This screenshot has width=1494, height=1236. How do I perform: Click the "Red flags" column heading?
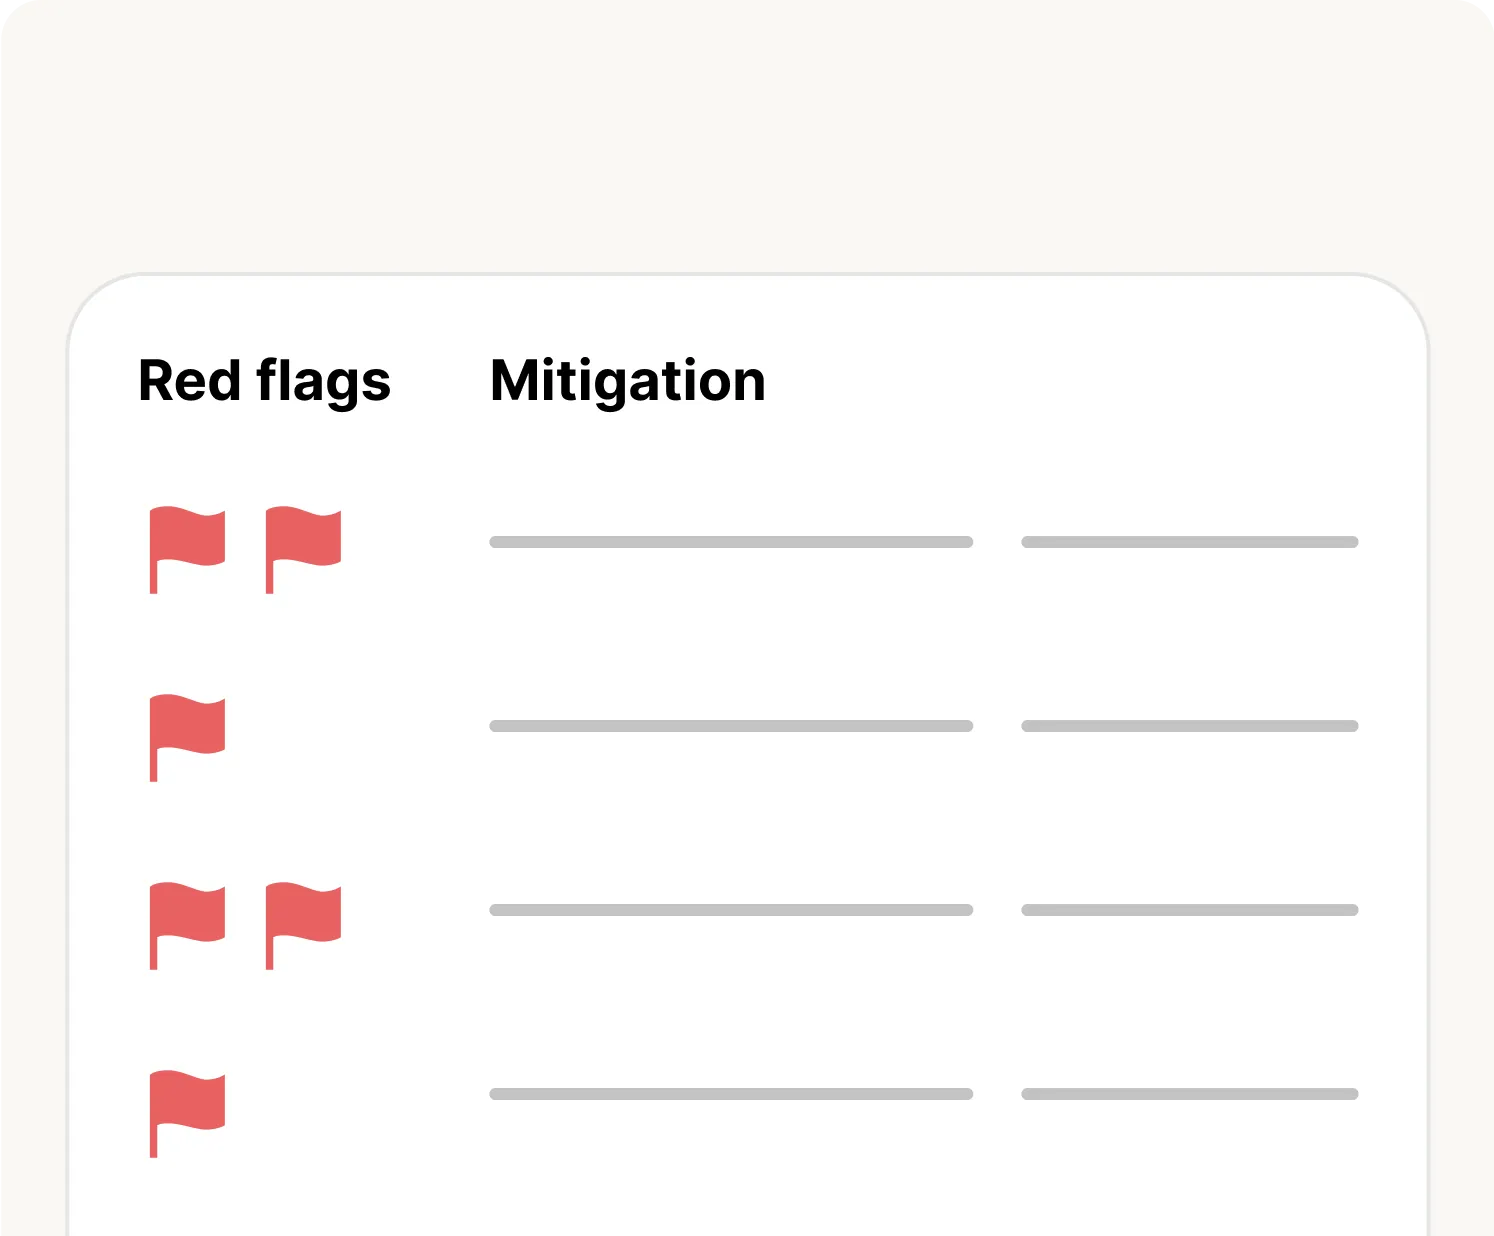[264, 381]
